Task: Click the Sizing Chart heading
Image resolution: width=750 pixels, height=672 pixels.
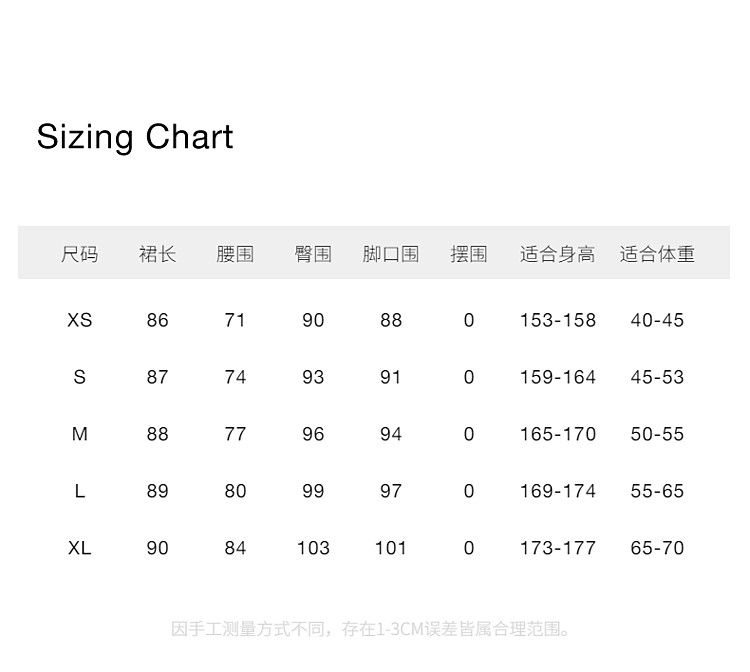Action: point(135,137)
